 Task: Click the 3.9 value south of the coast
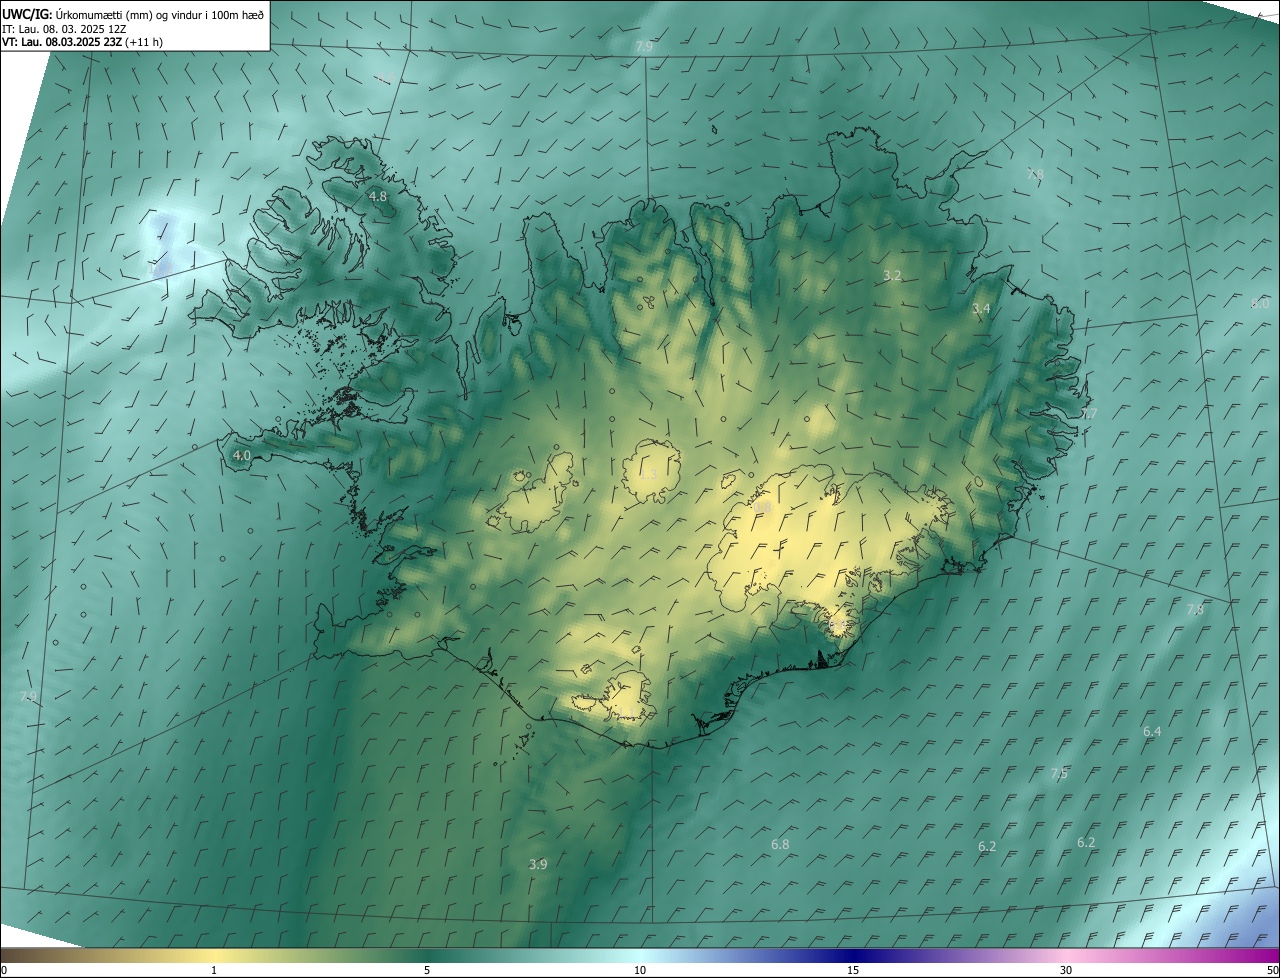538,864
